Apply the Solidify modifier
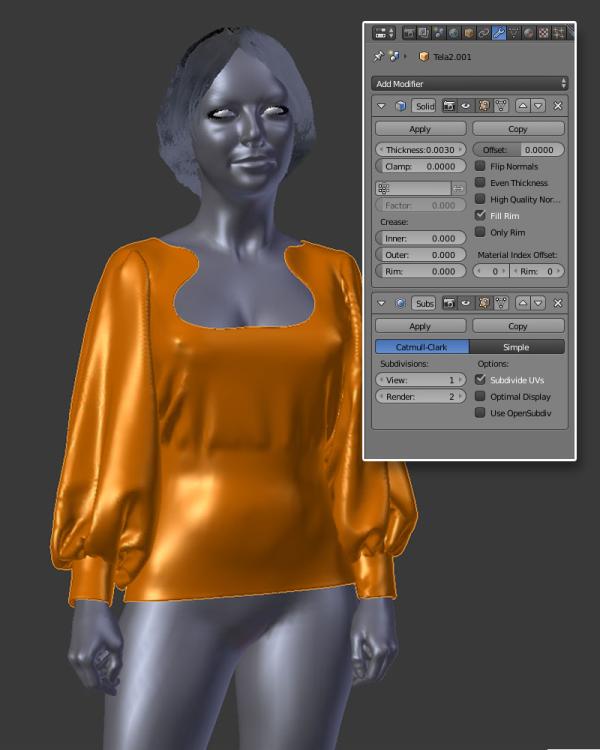This screenshot has height=750, width=600. click(x=420, y=128)
